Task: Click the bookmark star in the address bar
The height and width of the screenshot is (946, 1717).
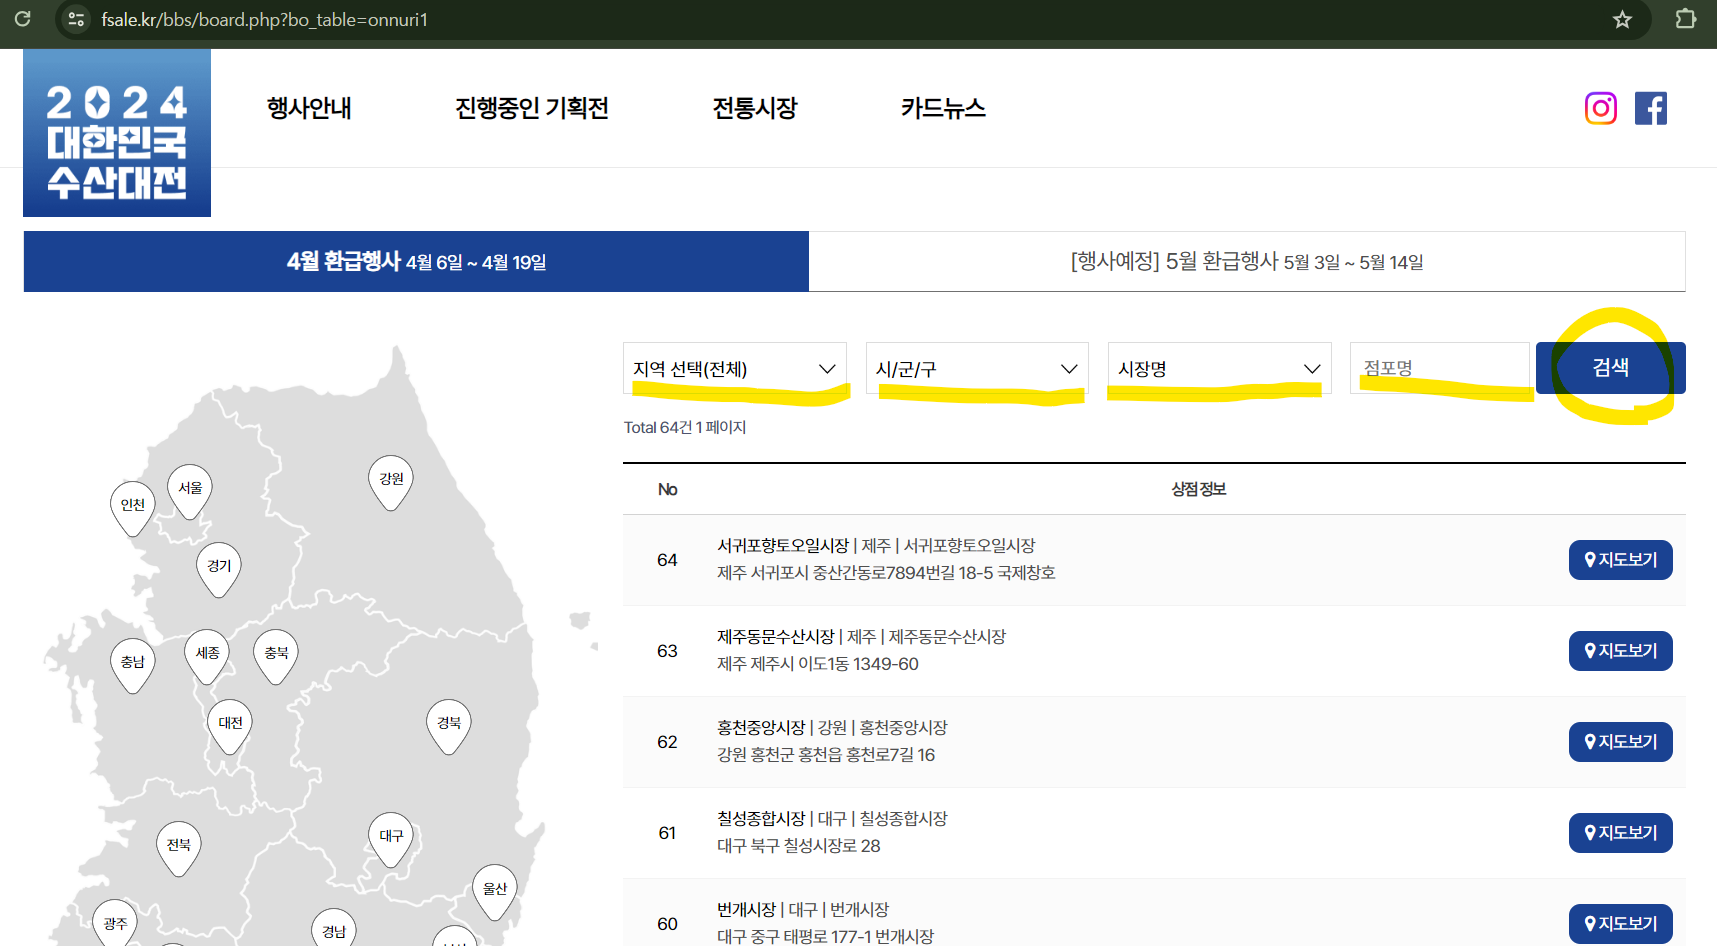Action: [x=1622, y=19]
